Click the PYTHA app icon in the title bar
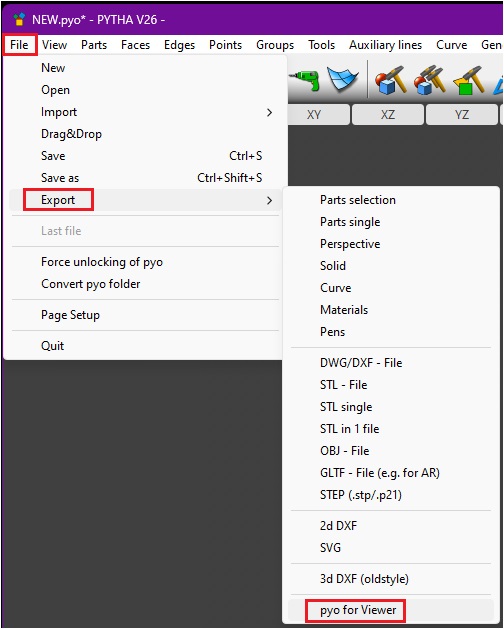The width and height of the screenshot is (504, 629). (x=19, y=19)
